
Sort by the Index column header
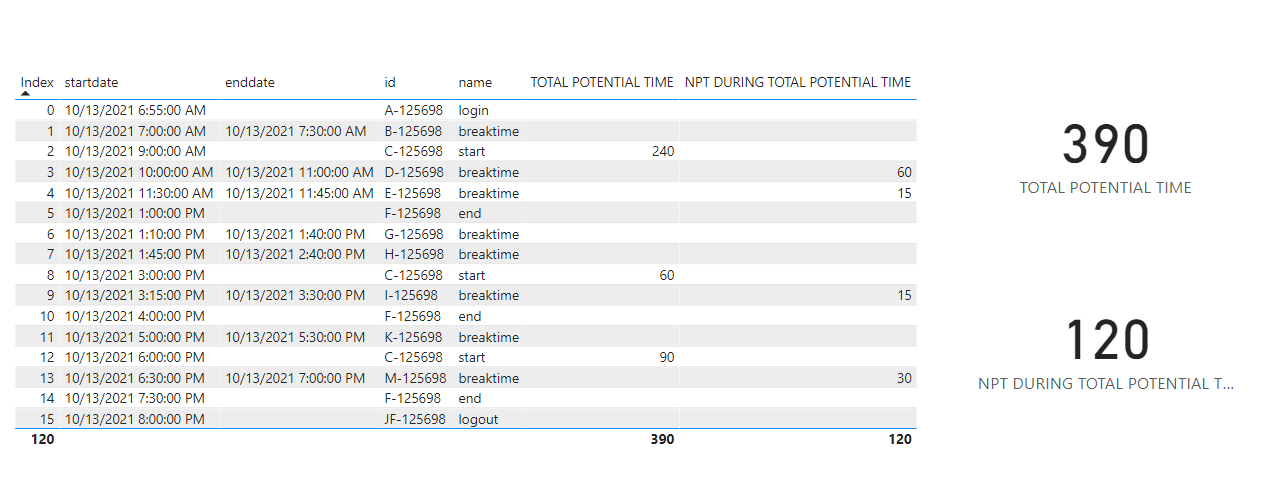coord(37,82)
